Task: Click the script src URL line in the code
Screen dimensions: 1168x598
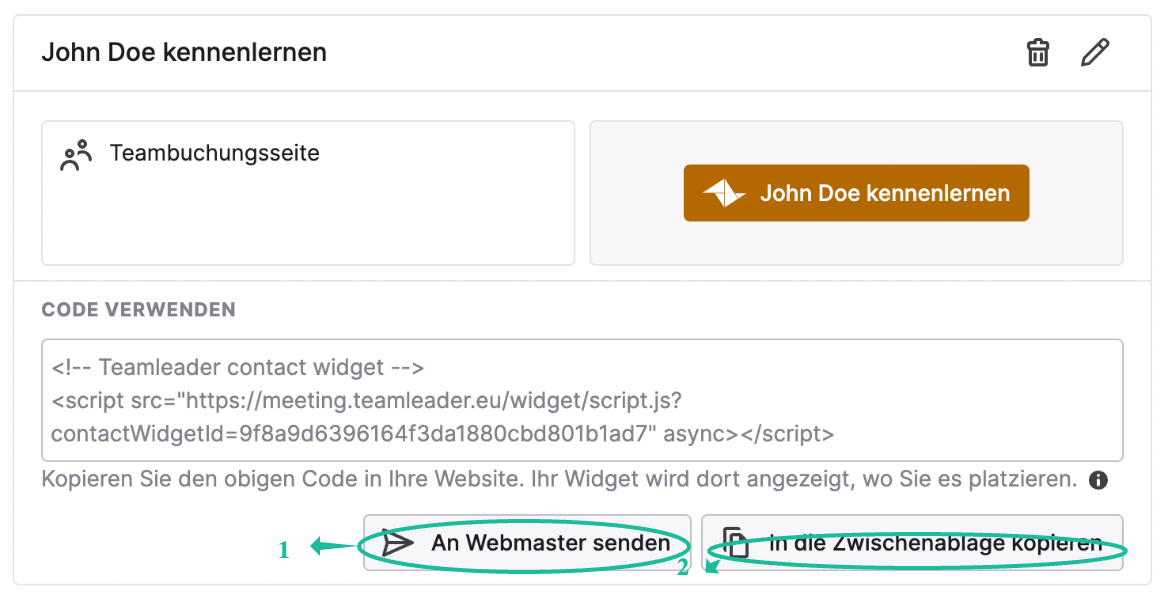Action: 366,401
